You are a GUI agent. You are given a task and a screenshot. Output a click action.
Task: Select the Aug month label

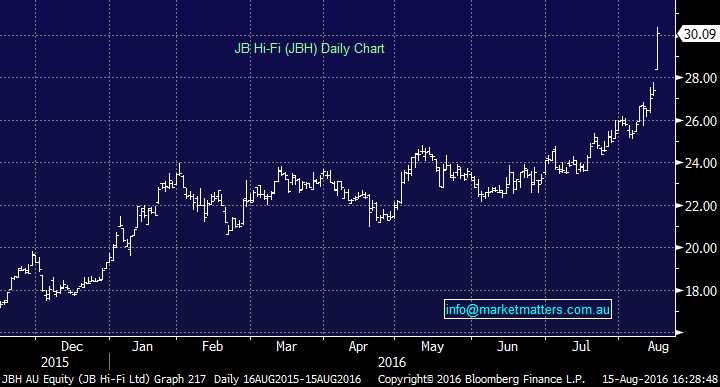pos(658,347)
